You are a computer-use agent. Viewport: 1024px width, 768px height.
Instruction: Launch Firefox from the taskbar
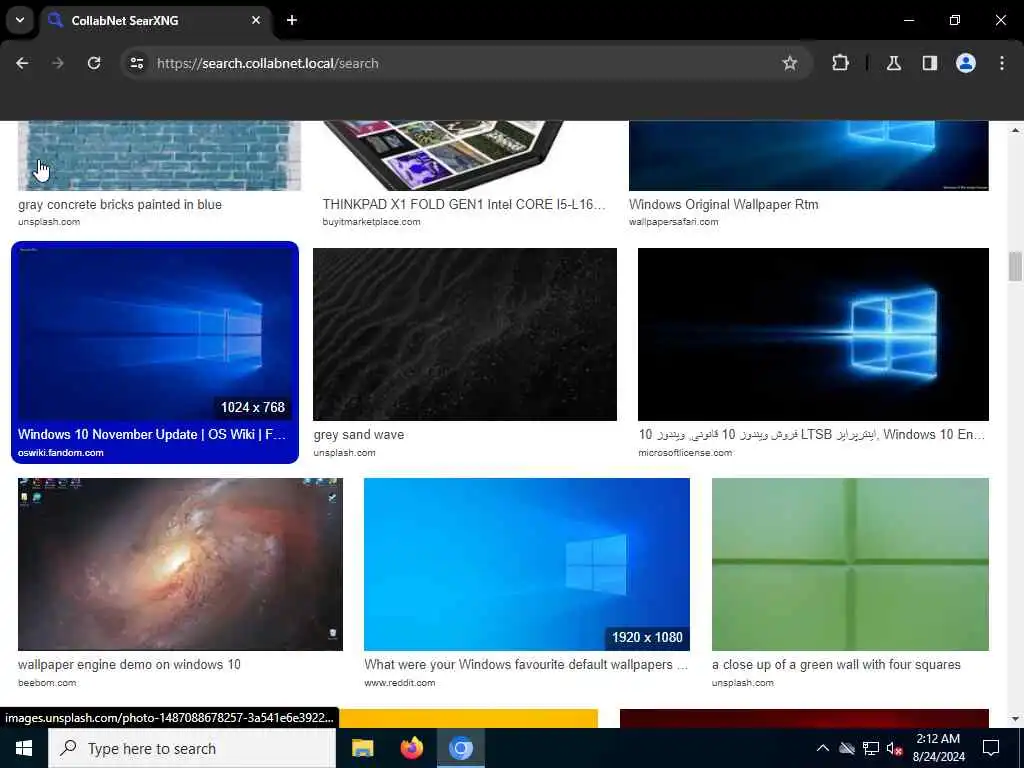click(x=411, y=748)
